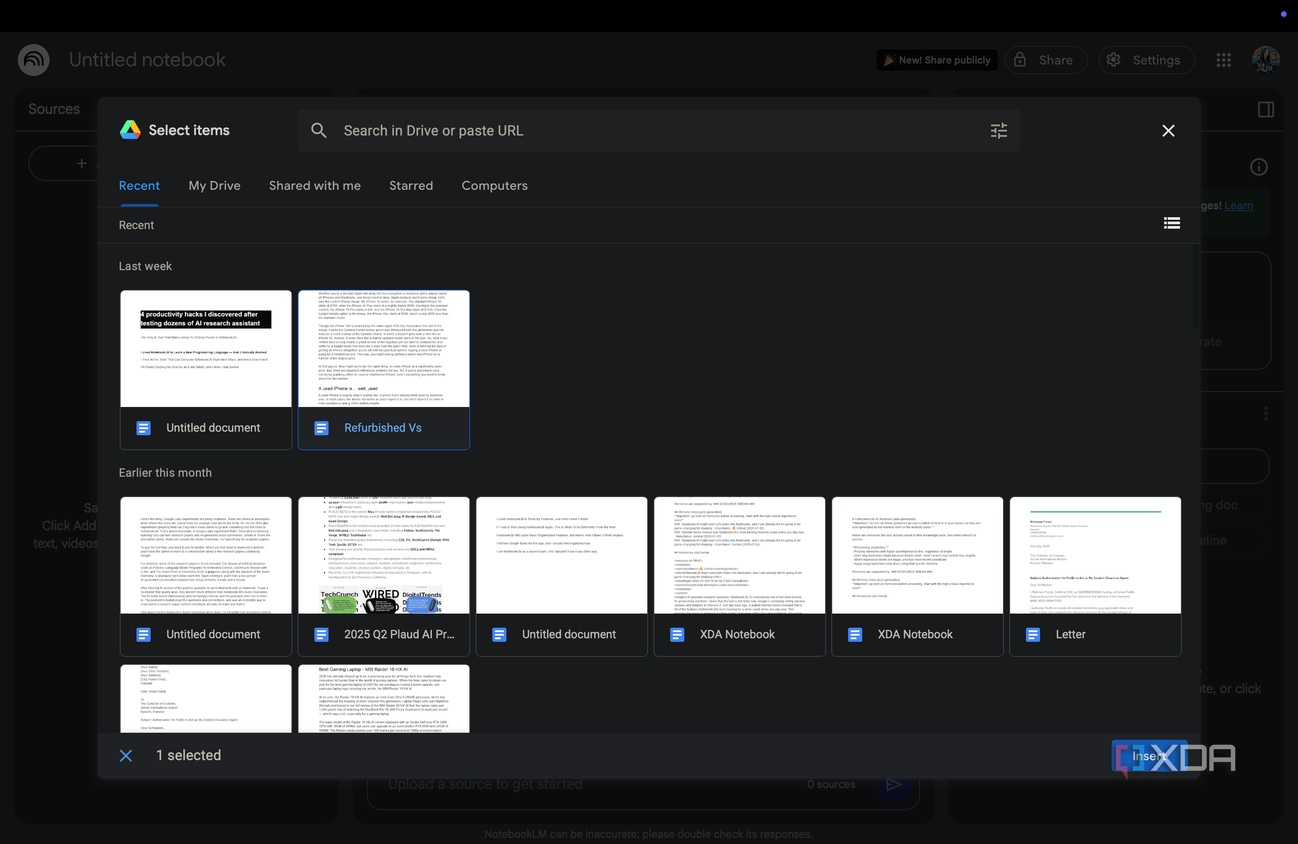The image size is (1298, 844).
Task: Click the Untitled notebook title
Action: click(x=147, y=60)
